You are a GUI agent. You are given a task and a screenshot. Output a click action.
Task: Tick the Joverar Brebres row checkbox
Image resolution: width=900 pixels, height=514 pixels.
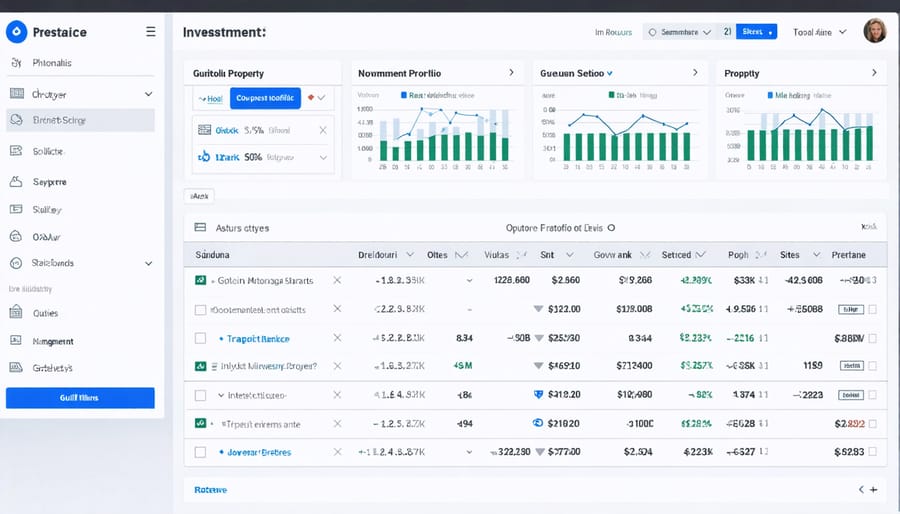201,452
